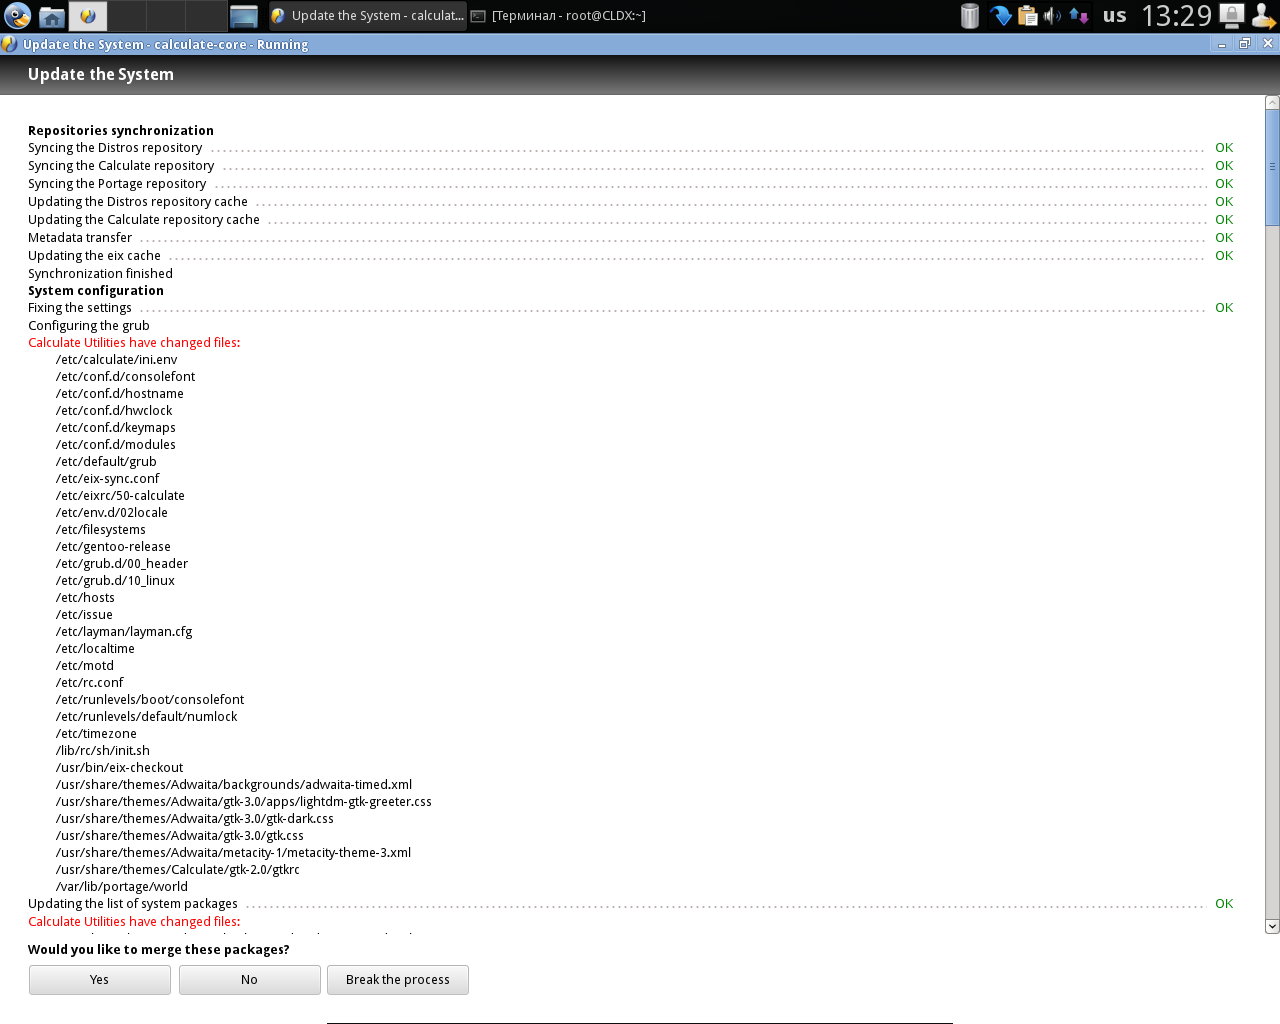Close the Update the System window
The width and height of the screenshot is (1280, 1024).
1268,44
